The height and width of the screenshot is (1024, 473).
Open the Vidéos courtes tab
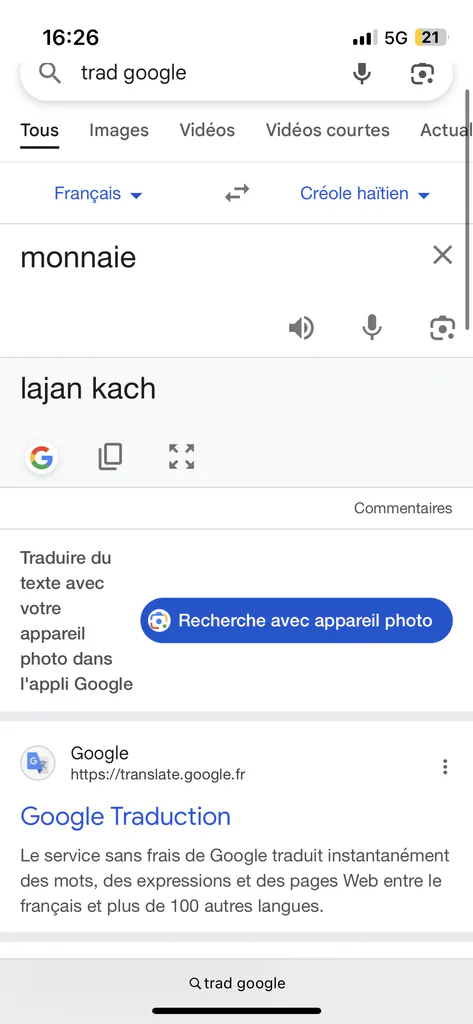pyautogui.click(x=327, y=130)
